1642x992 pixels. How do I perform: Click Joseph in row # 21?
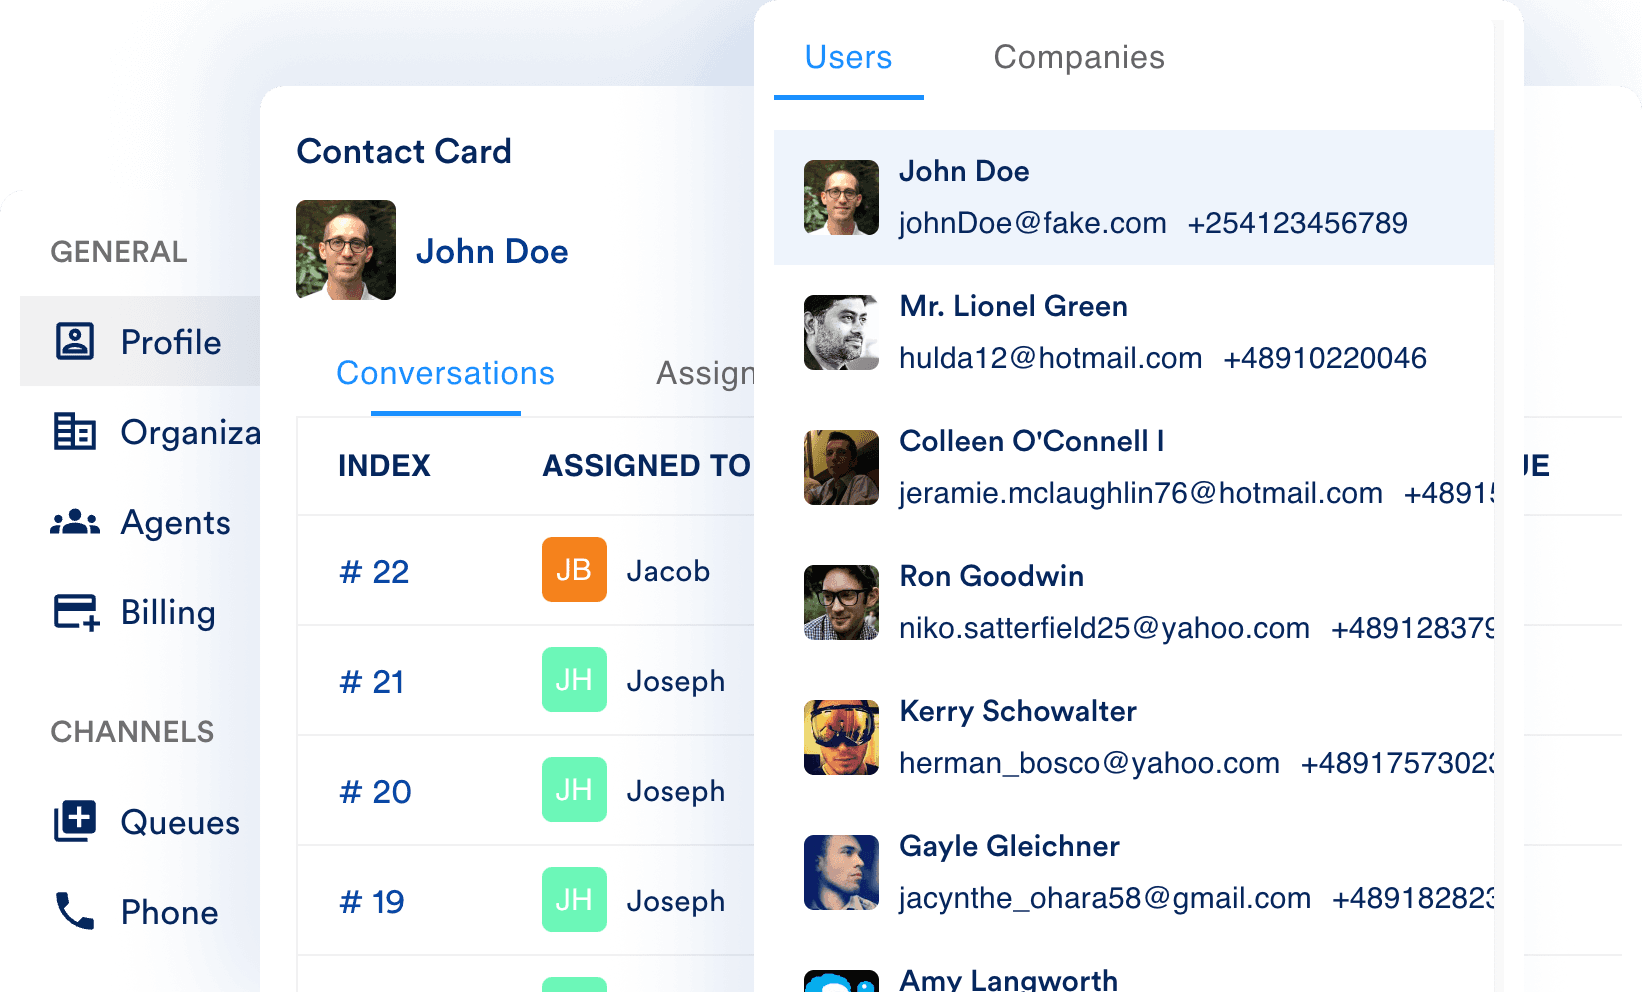pyautogui.click(x=675, y=681)
